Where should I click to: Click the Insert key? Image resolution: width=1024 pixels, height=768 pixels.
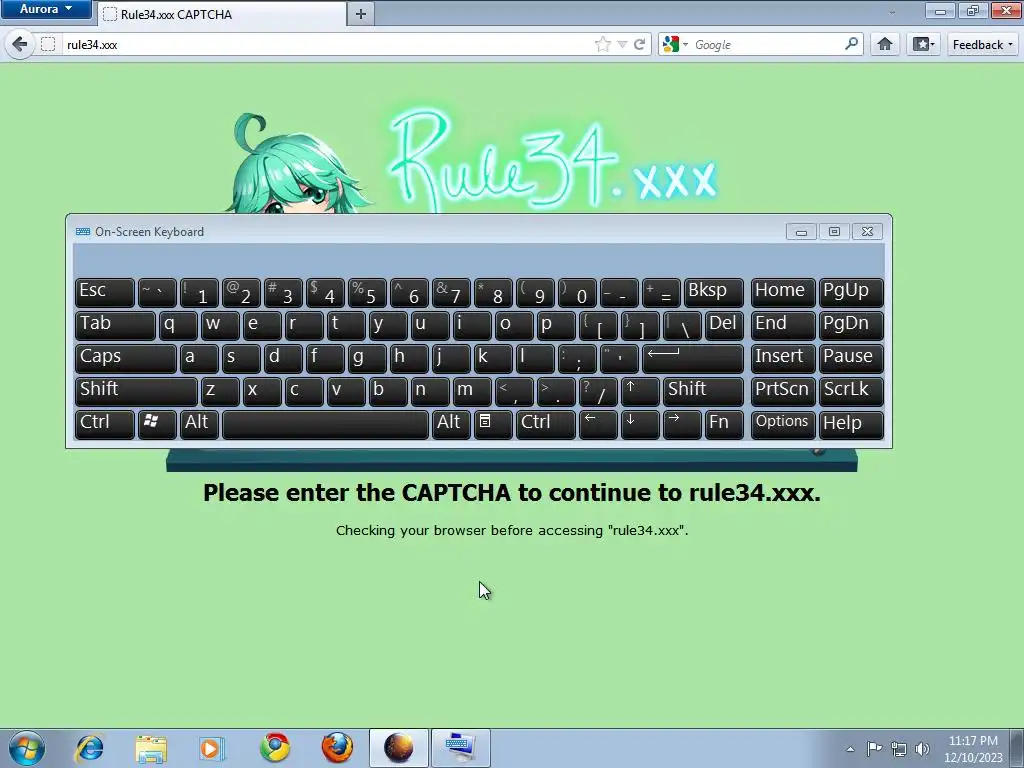click(x=782, y=358)
